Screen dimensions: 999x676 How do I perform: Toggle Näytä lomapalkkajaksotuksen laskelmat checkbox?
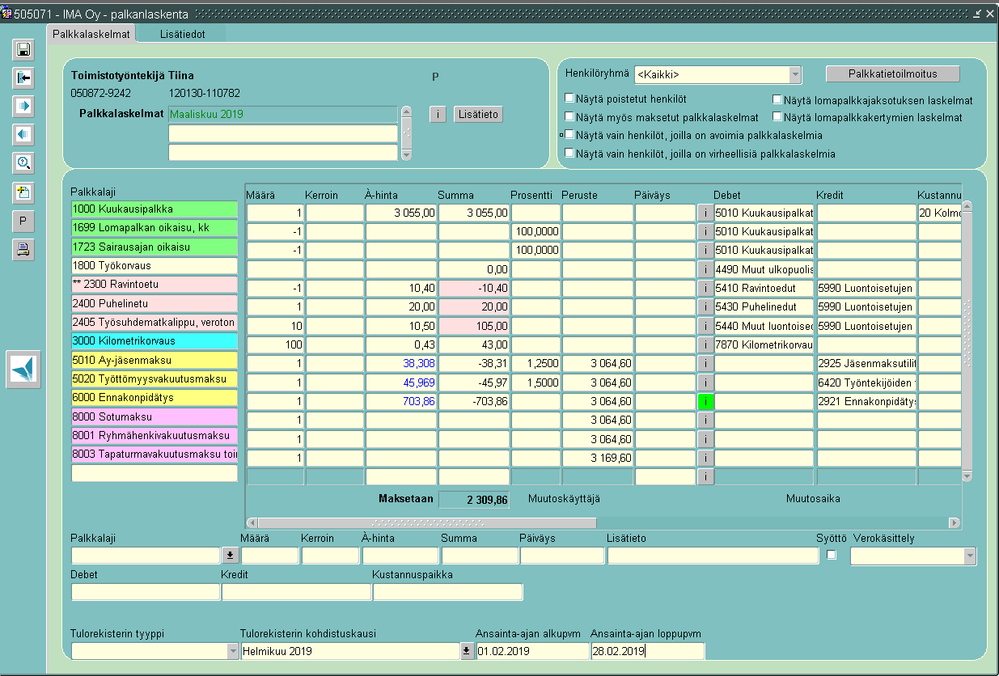(x=777, y=99)
